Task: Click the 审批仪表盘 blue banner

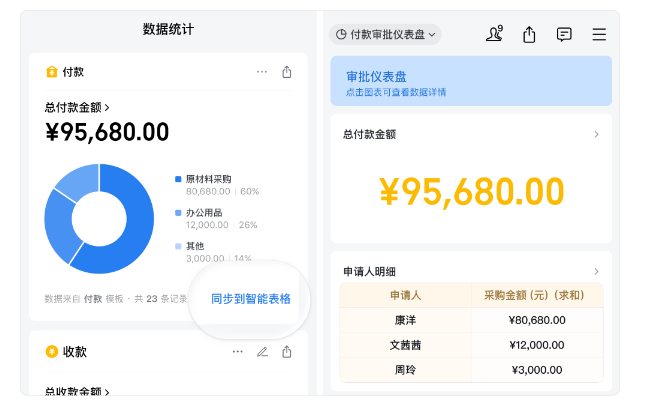Action: point(471,81)
